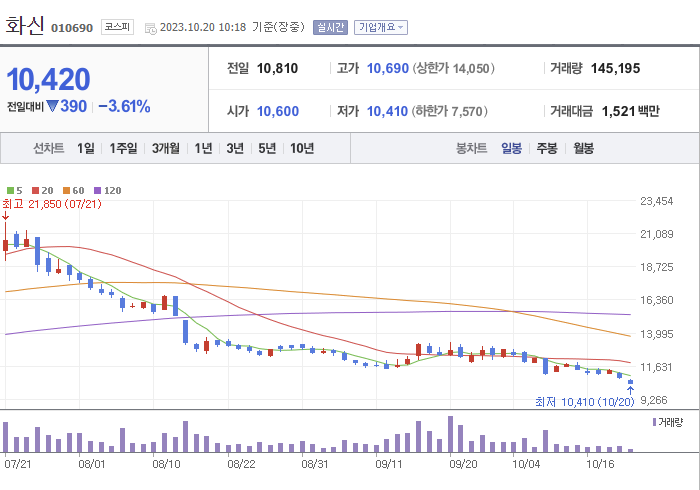Switch to 일봉 candlestick chart
This screenshot has height=490, width=700.
coord(512,148)
